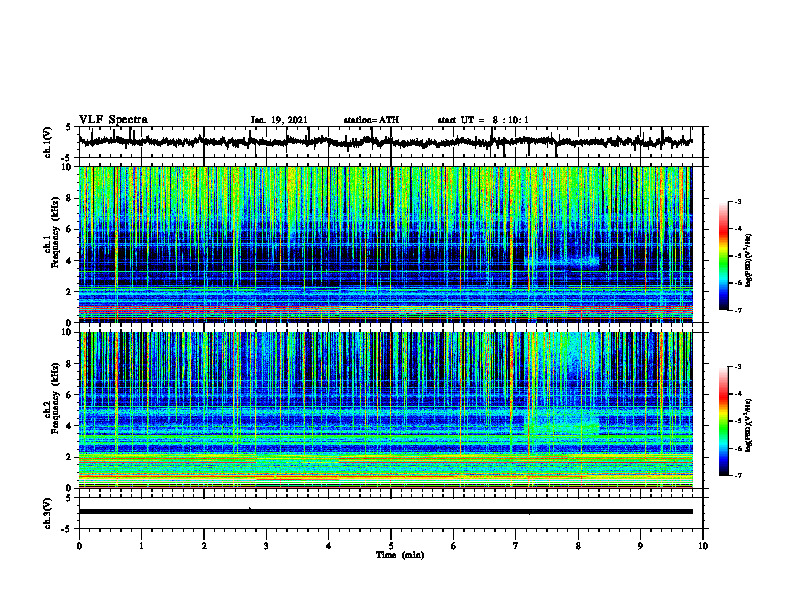Click the ch.2 emission patch near 4 kHz, minute 8
792x612 pixels.
click(563, 423)
